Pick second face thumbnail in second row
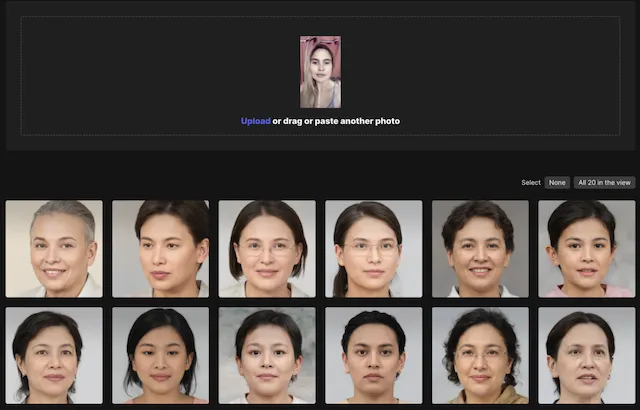The width and height of the screenshot is (640, 410). (x=160, y=356)
